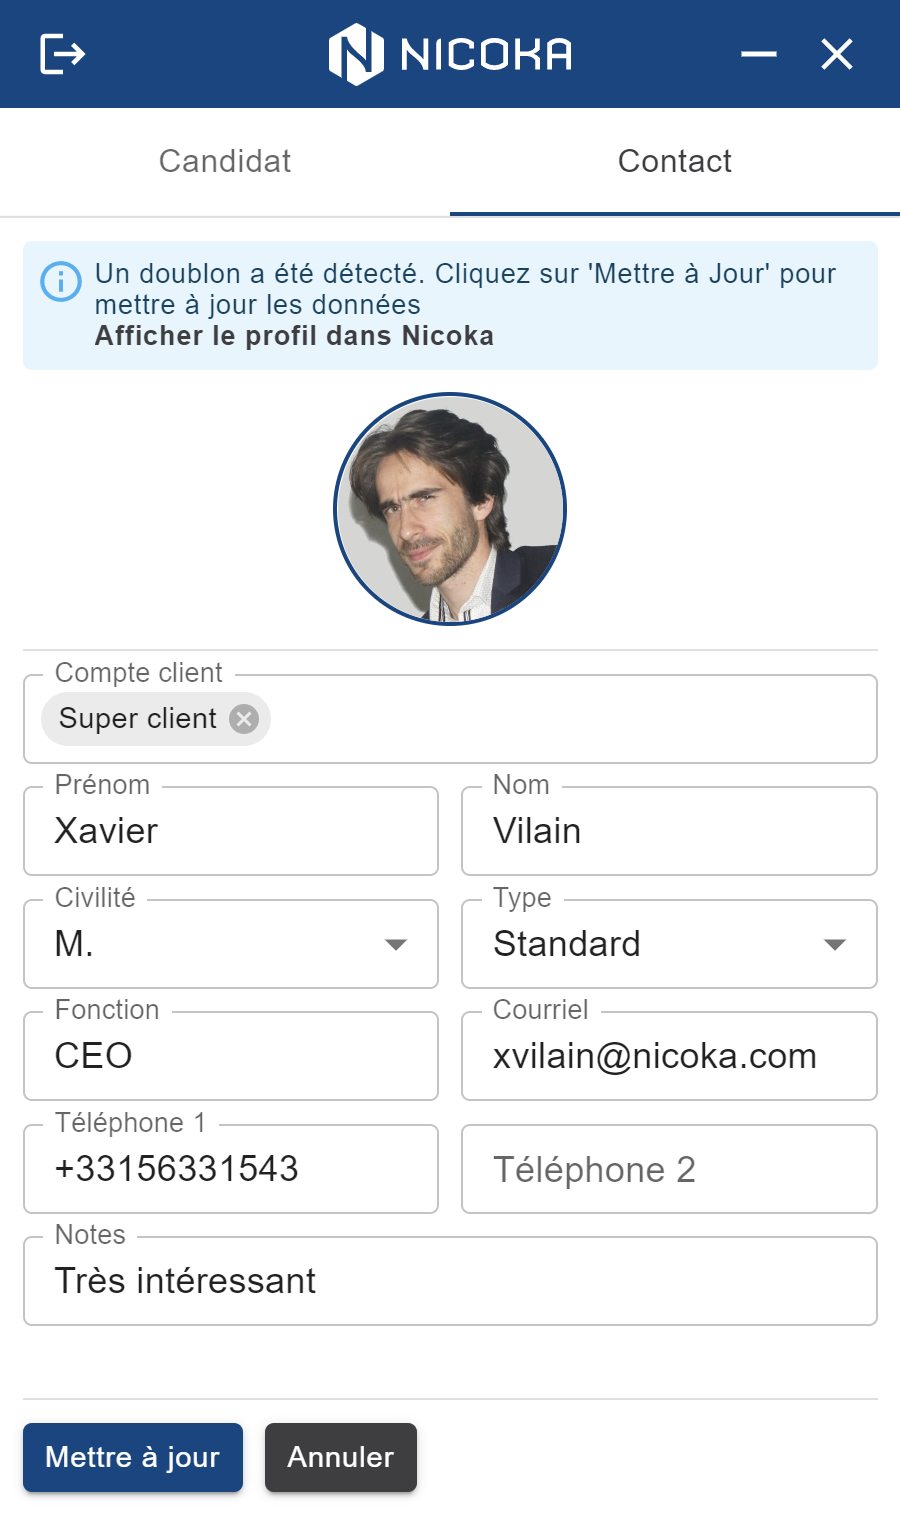Screen dimensions: 900x1520
Task: Click the Courriel email field
Action: [x=669, y=1056]
